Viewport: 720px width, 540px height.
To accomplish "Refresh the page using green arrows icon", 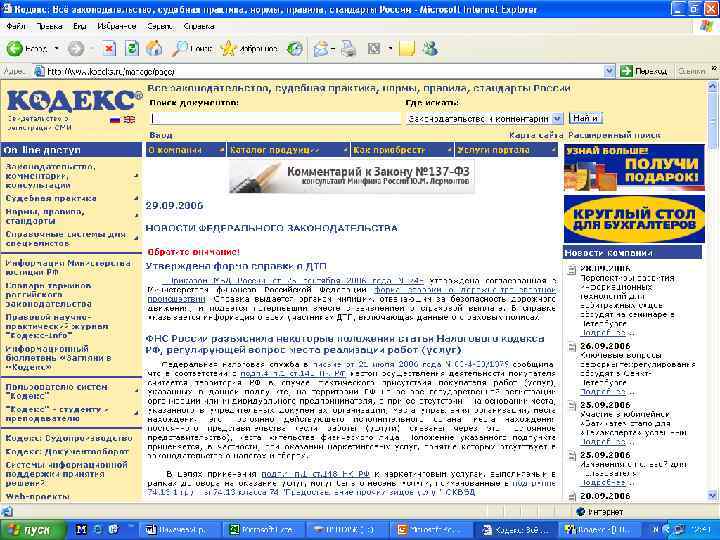I will point(132,48).
